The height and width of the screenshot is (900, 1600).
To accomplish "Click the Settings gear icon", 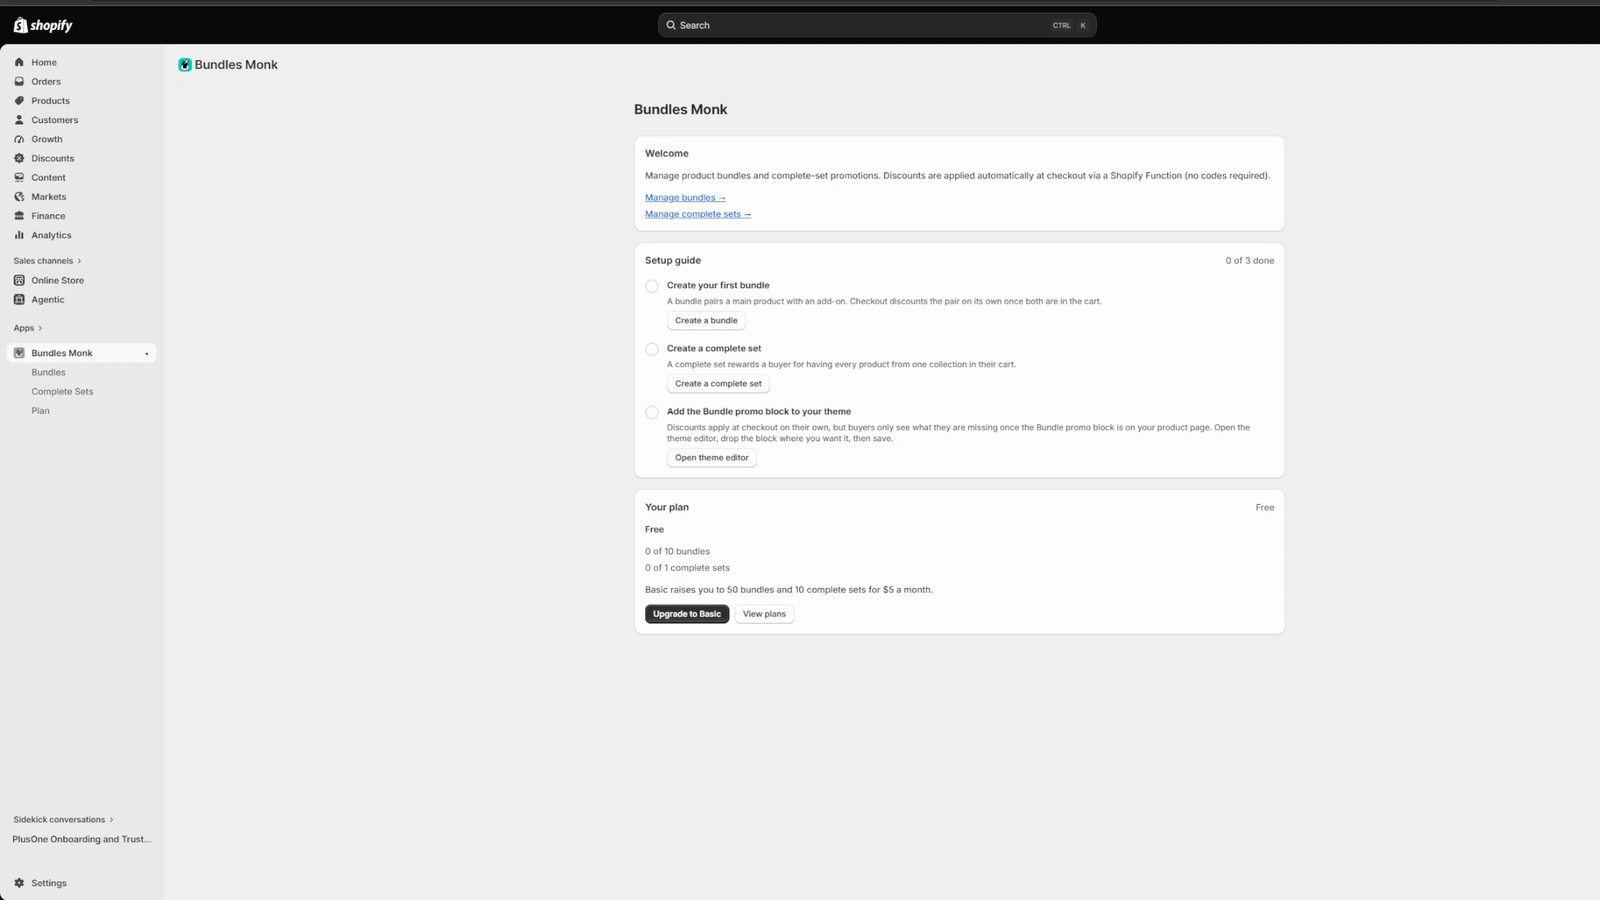I will click(x=19, y=883).
